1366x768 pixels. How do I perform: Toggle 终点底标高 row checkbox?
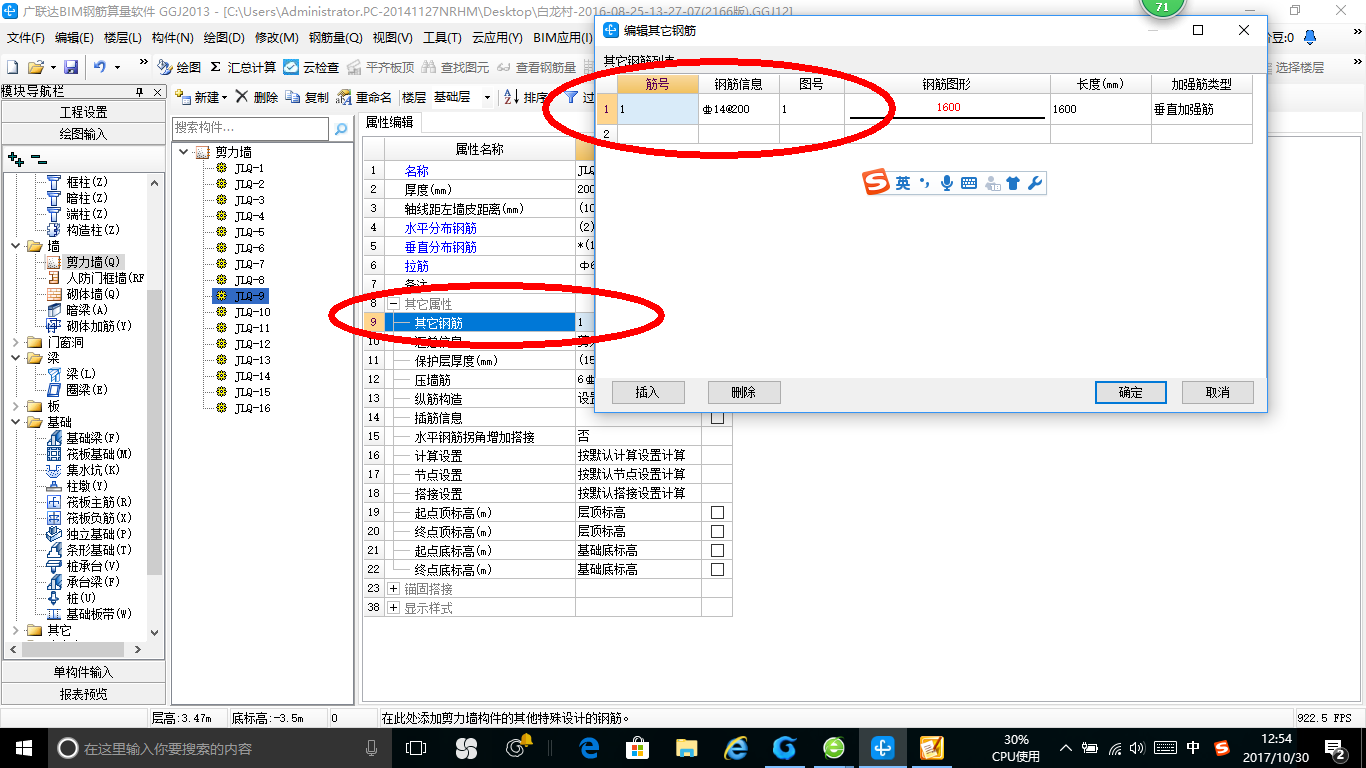717,570
